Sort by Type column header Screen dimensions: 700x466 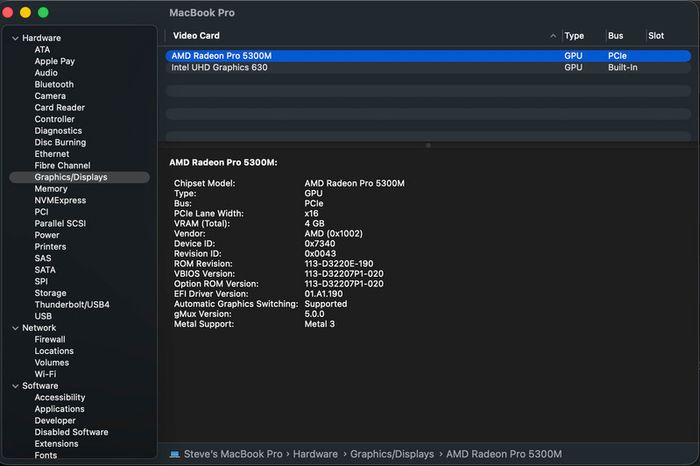pyautogui.click(x=574, y=36)
